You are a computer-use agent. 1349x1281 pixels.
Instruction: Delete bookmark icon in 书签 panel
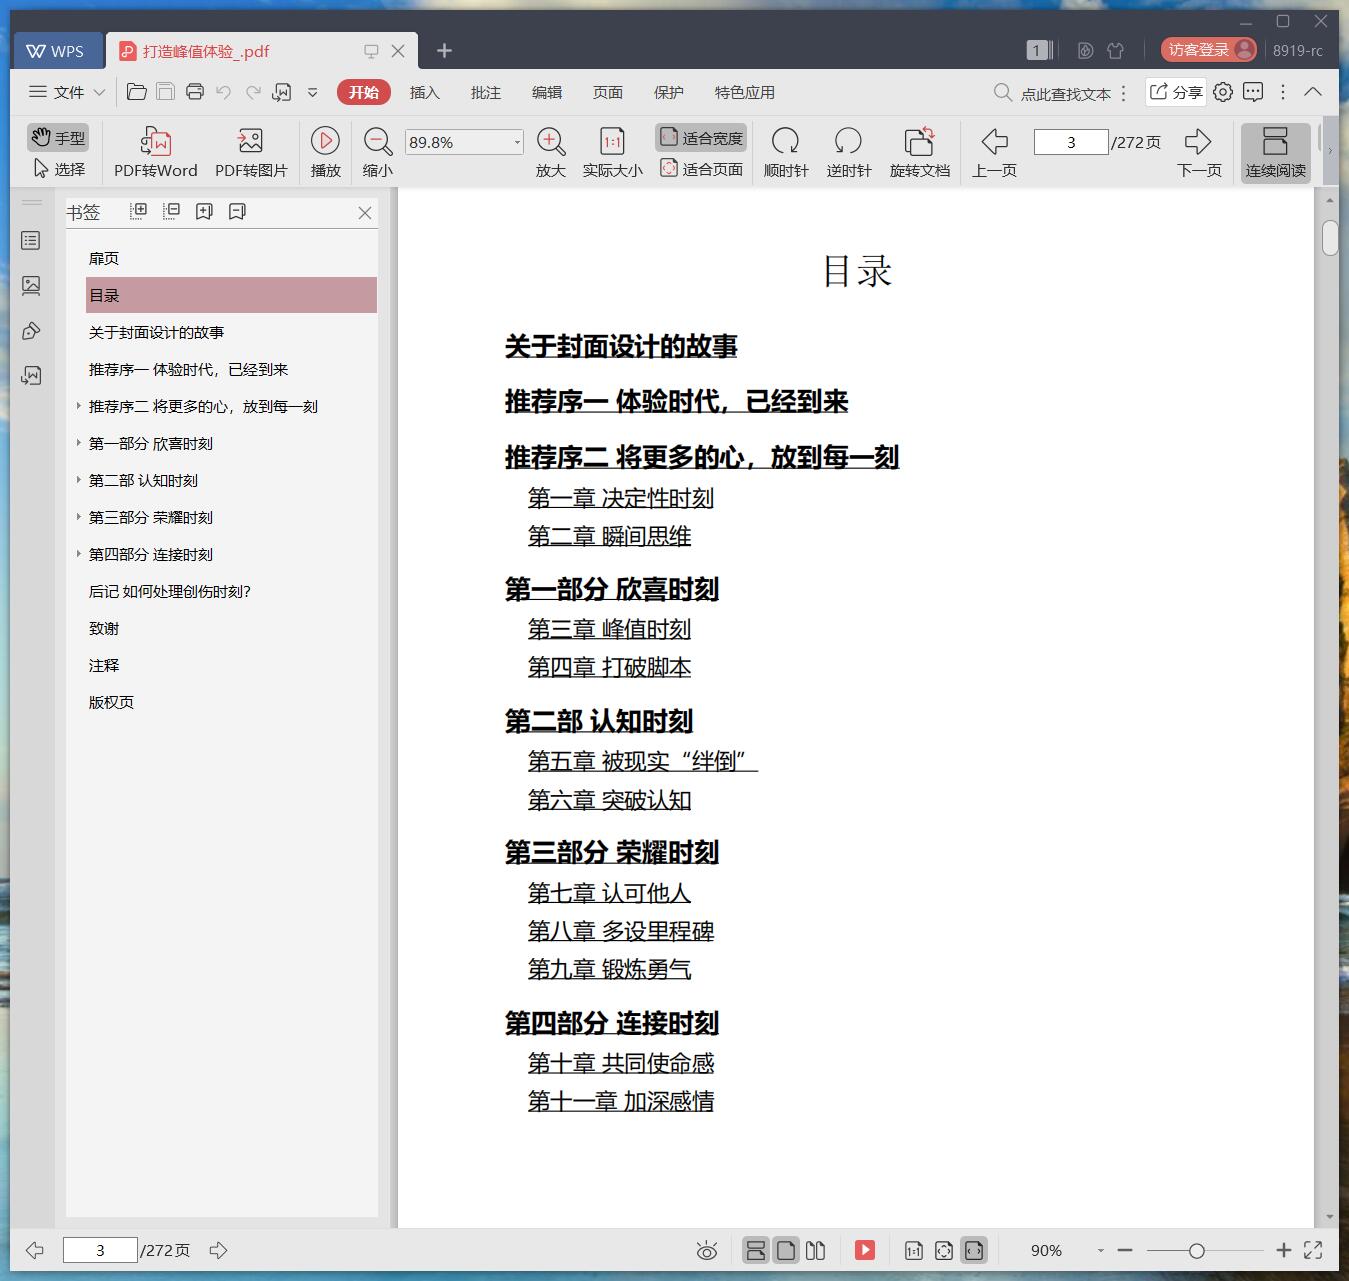237,211
